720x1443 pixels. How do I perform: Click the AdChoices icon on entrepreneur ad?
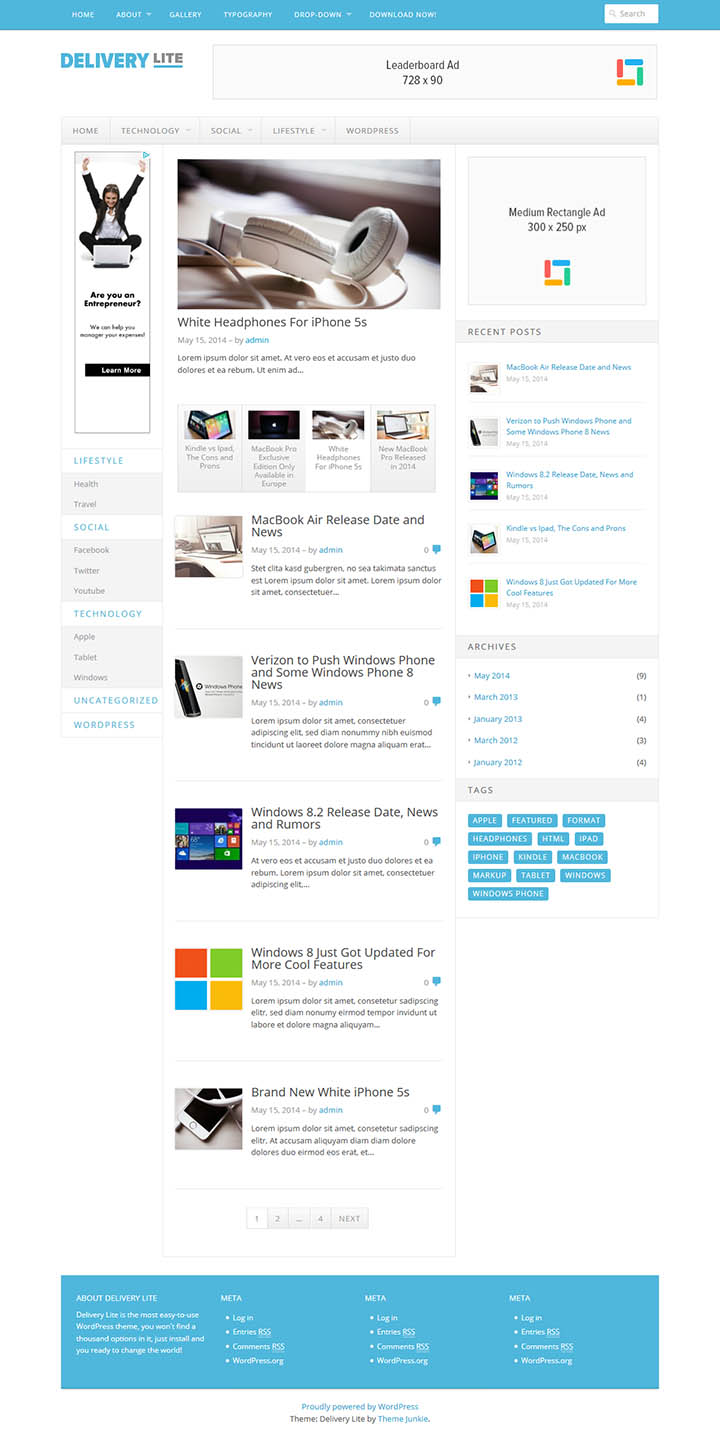point(145,156)
